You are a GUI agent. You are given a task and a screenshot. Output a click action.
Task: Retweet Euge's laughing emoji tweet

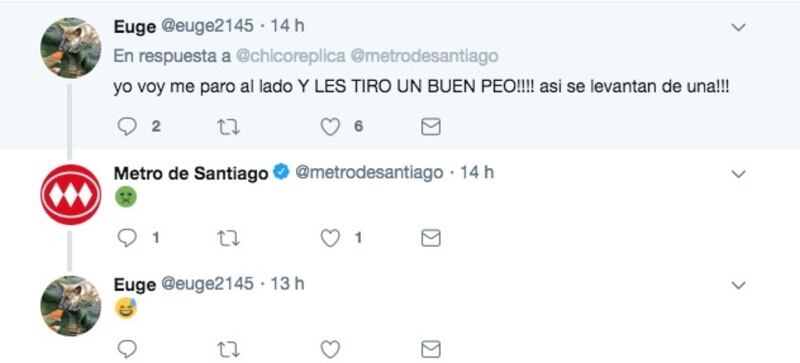[x=228, y=350]
